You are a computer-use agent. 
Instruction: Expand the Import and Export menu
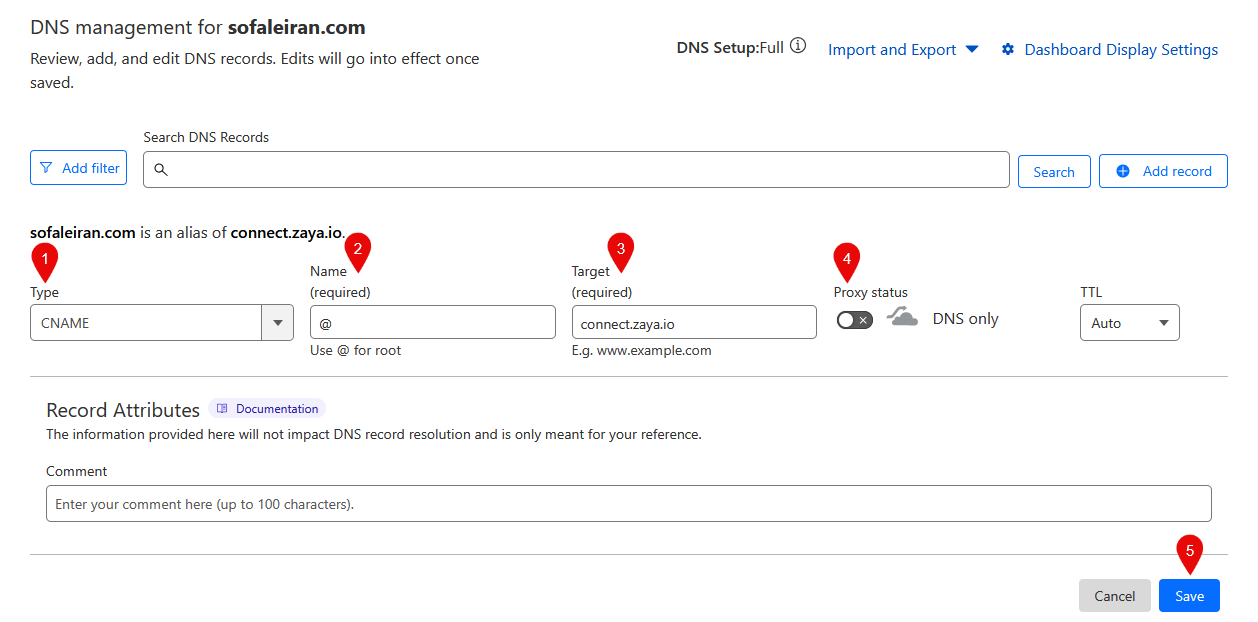pos(902,49)
